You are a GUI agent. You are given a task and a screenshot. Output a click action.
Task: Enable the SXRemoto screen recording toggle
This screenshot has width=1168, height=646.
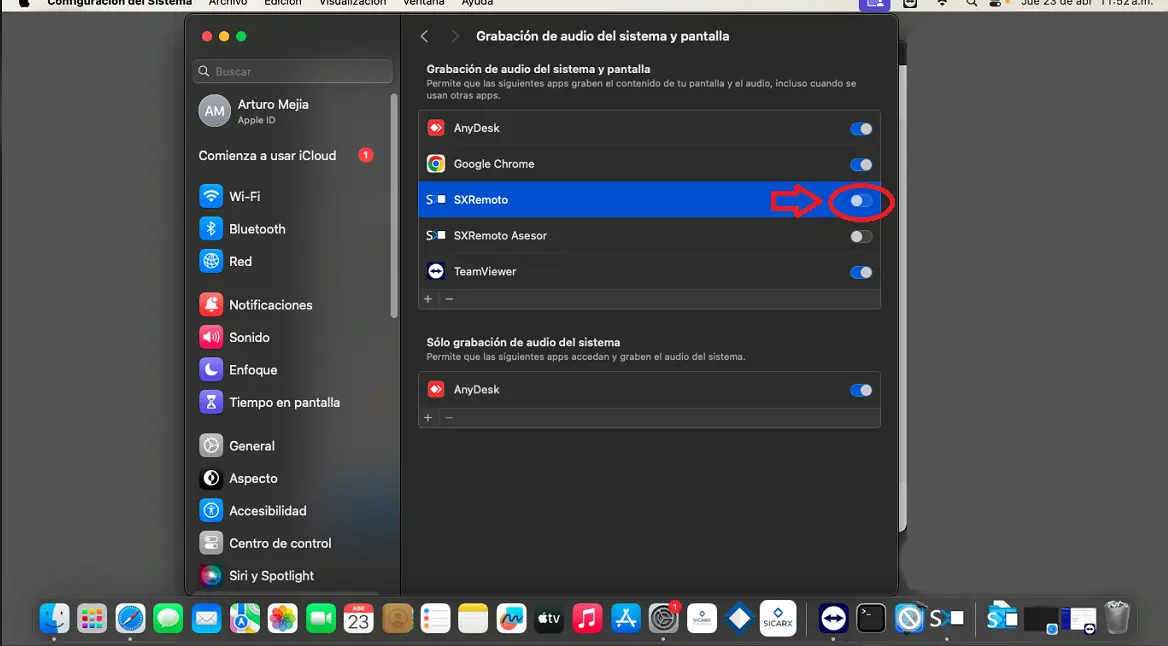[861, 200]
